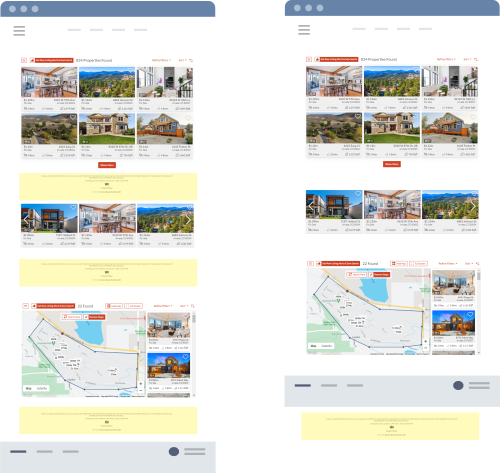Zoom out on the left window map
Screen dimensions: 500x473
pyautogui.click(x=141, y=390)
